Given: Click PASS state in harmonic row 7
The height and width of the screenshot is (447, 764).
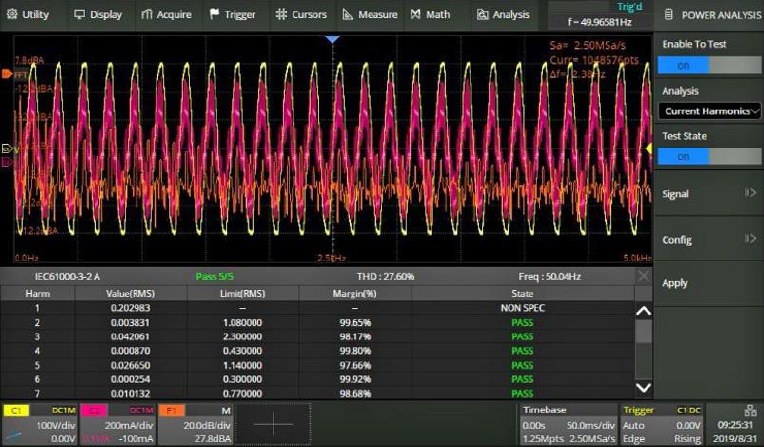Looking at the screenshot, I should click(x=522, y=393).
